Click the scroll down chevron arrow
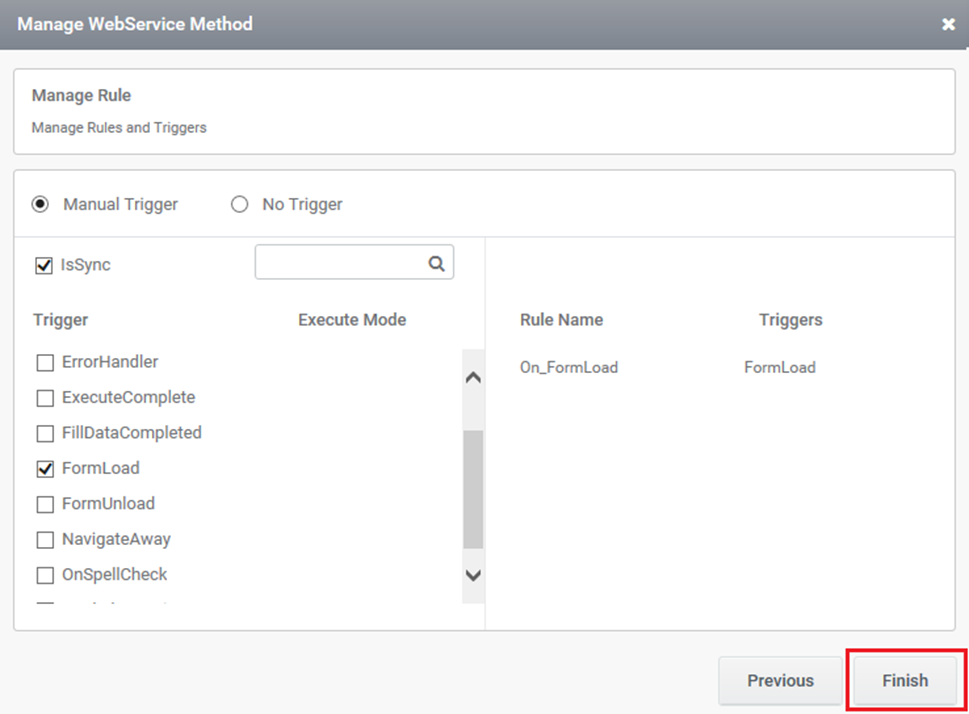969x714 pixels. [473, 576]
